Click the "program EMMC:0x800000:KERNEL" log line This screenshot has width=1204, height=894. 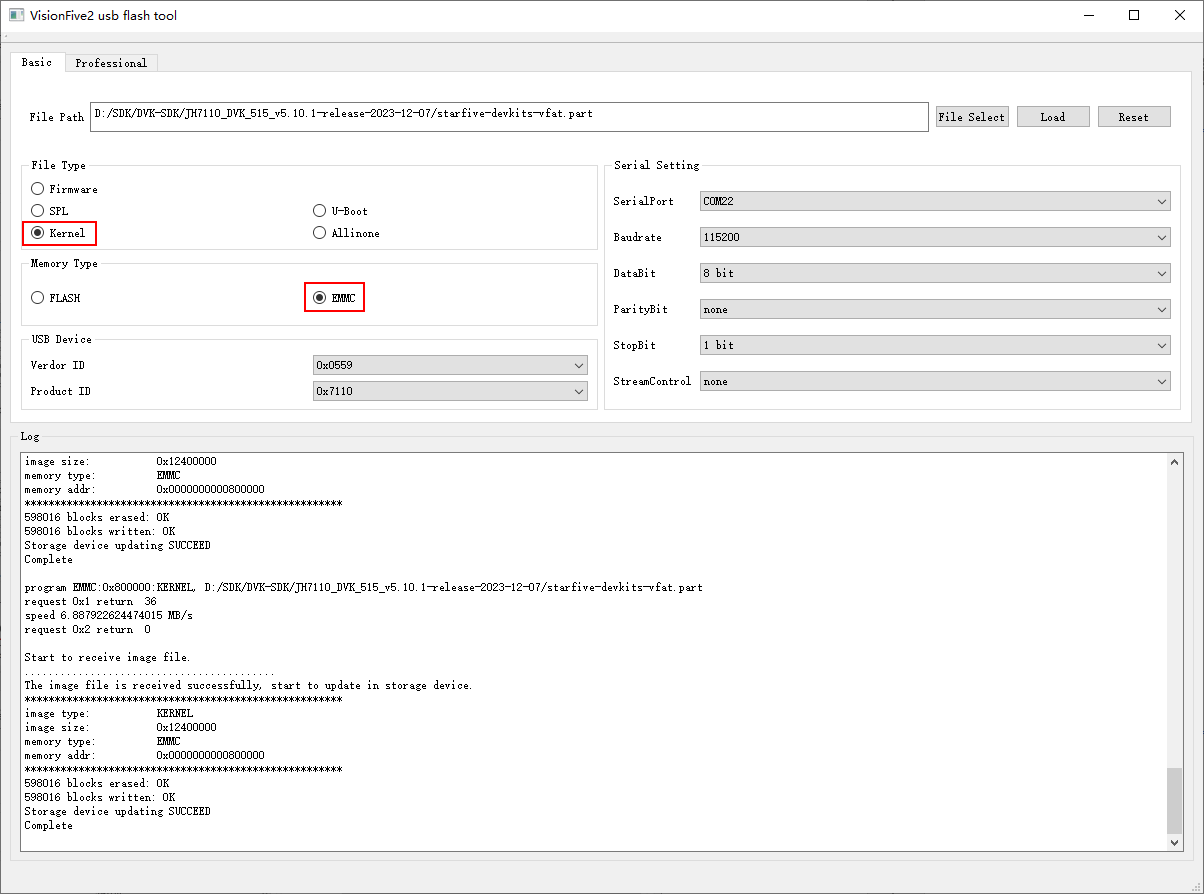(363, 588)
